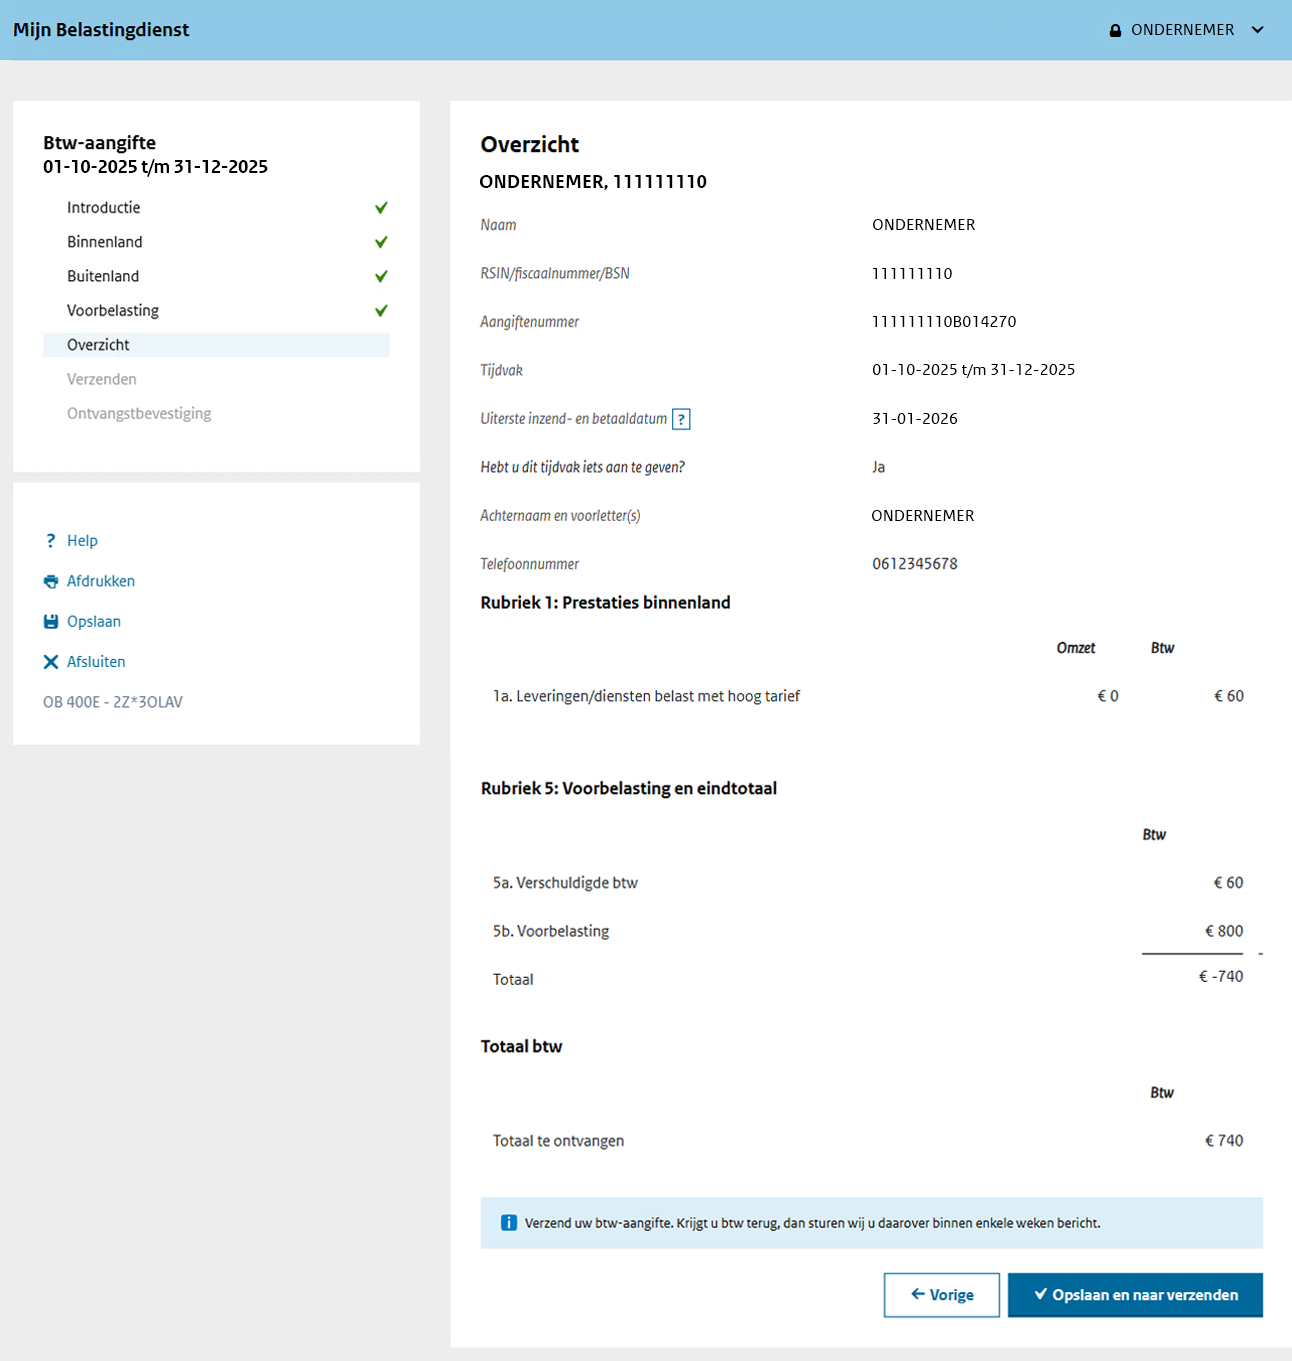The image size is (1292, 1361).
Task: Click the blue info icon in notice bar
Action: pyautogui.click(x=509, y=1223)
